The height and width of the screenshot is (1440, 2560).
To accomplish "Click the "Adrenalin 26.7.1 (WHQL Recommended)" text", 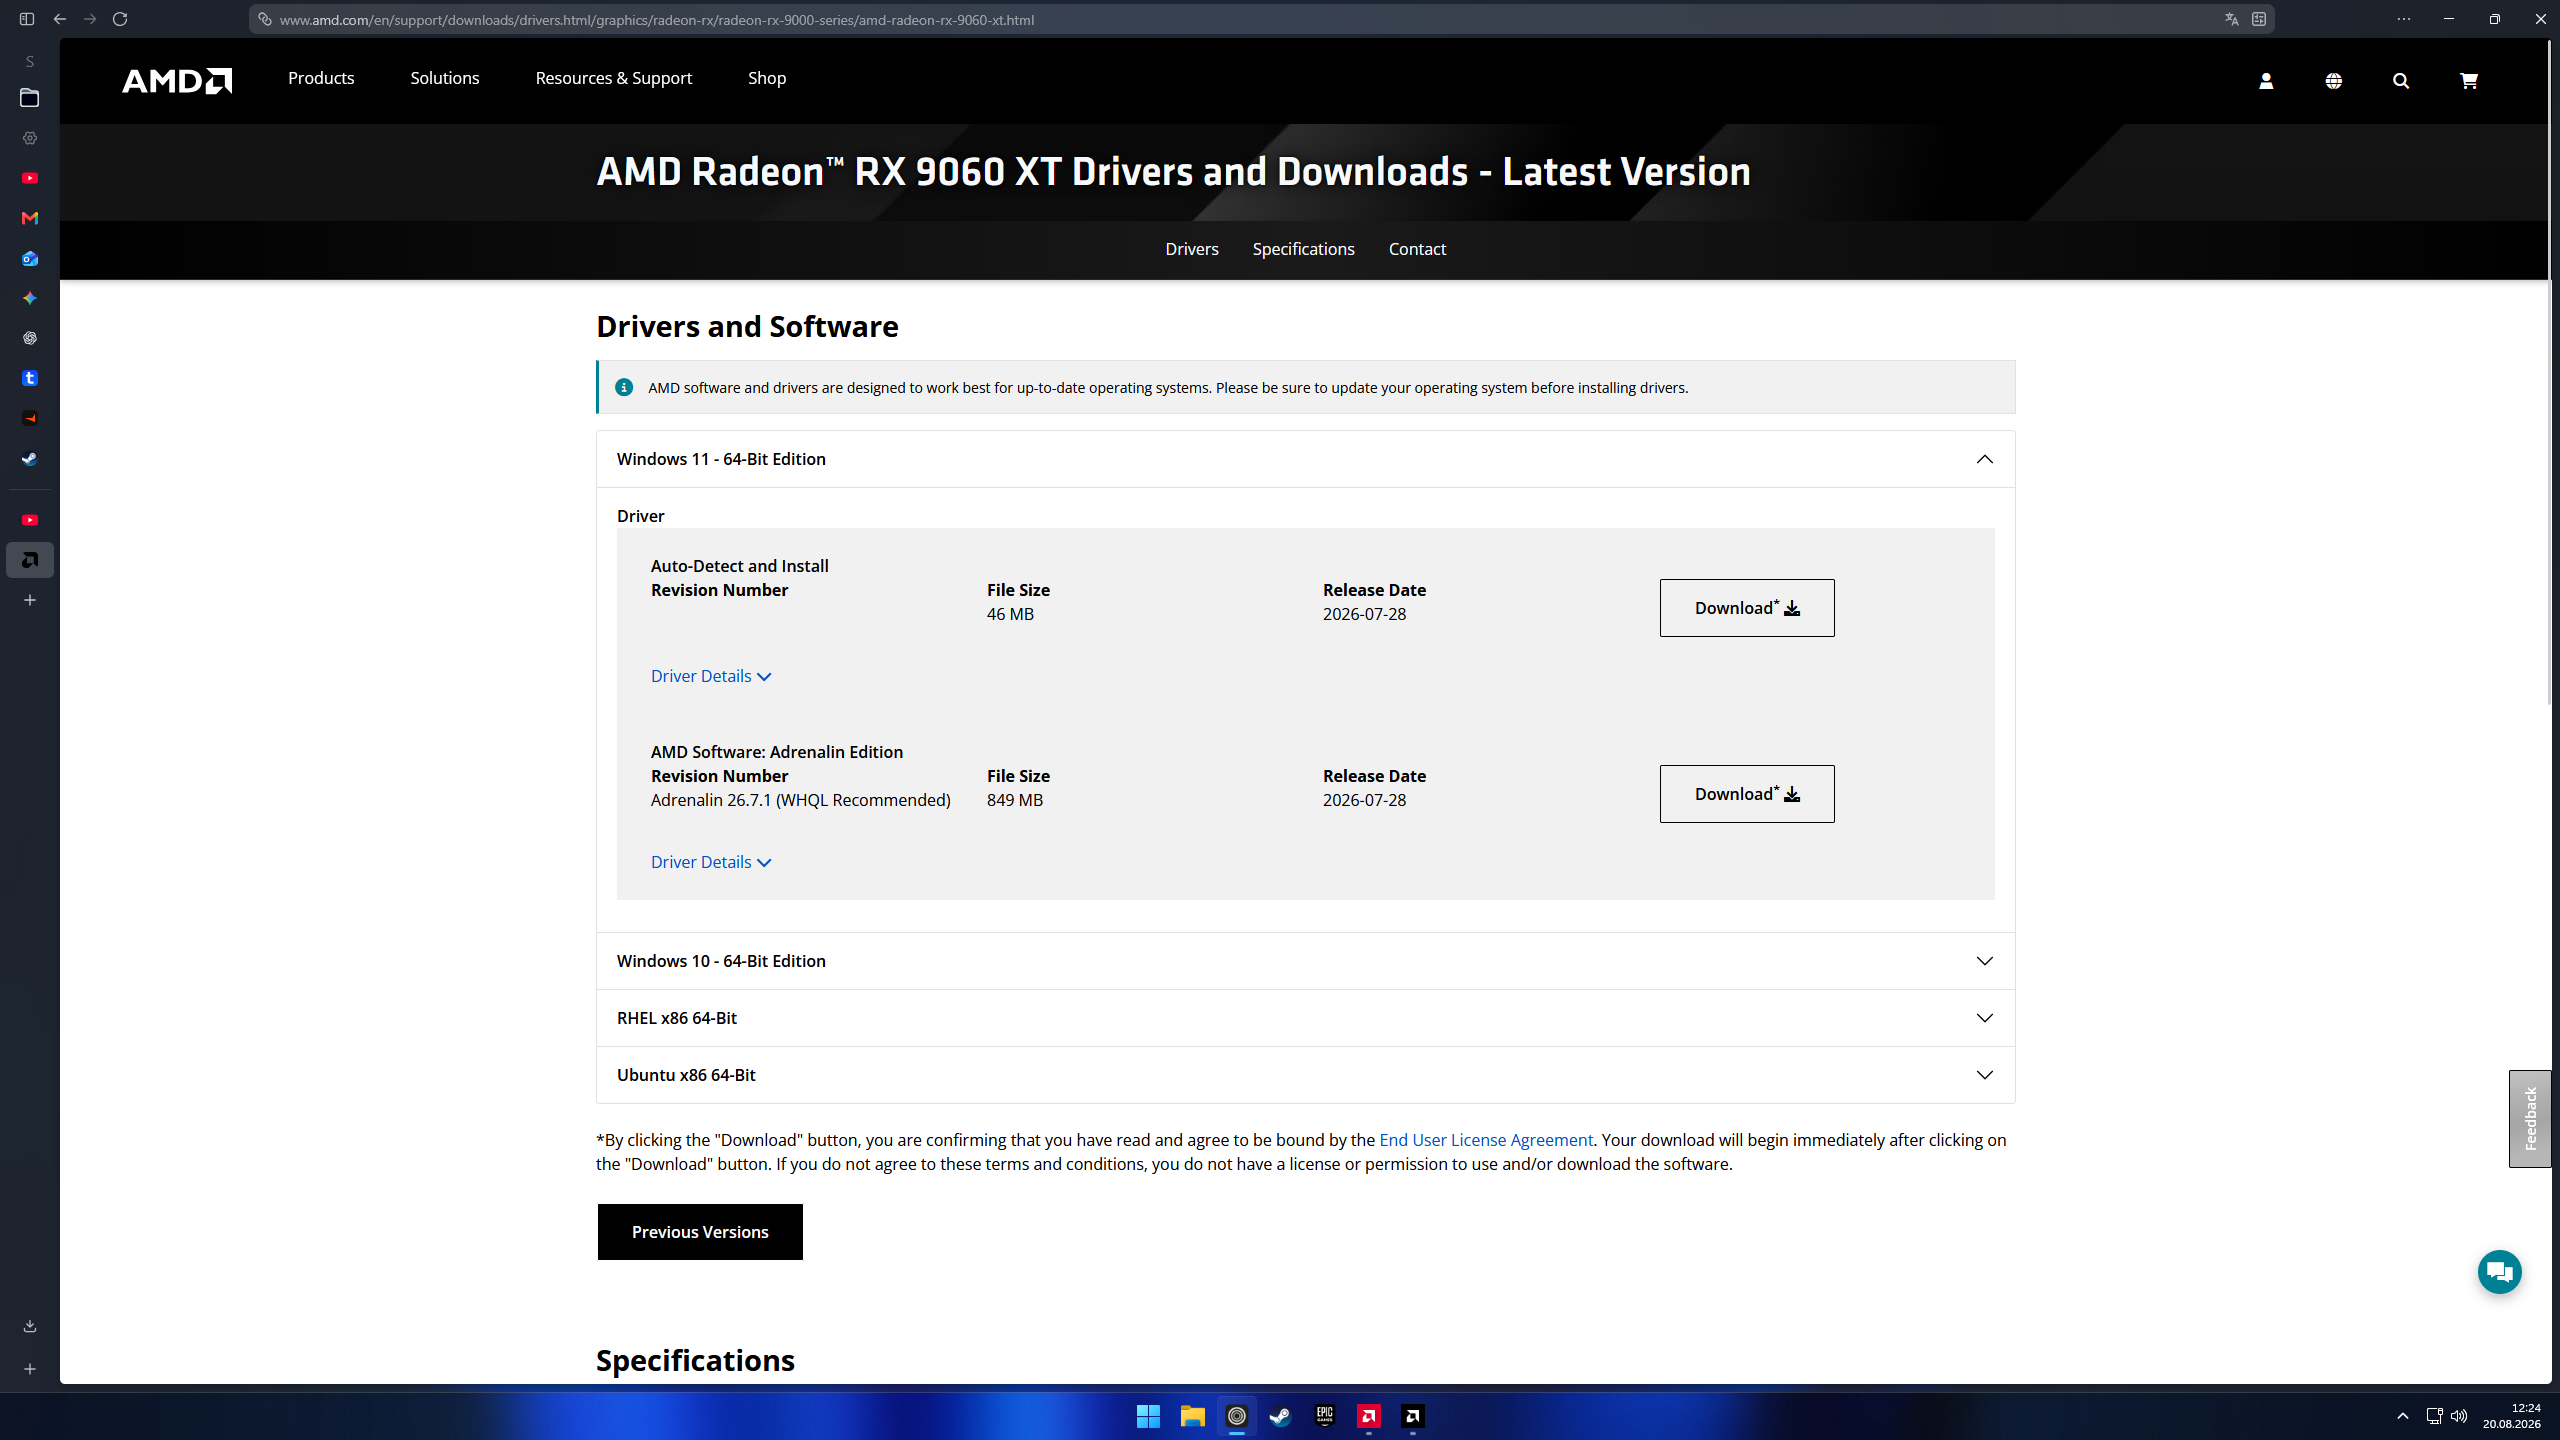I will [x=801, y=800].
